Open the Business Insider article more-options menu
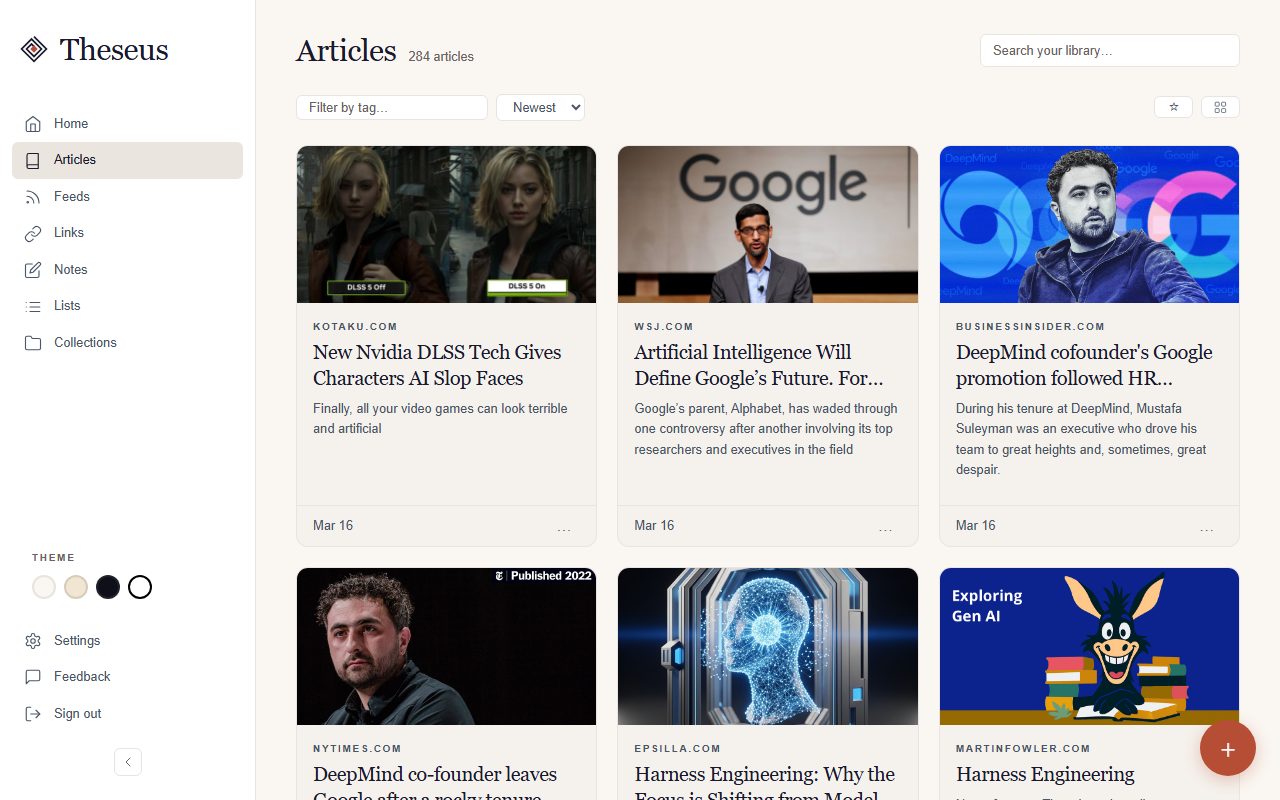Image resolution: width=1280 pixels, height=800 pixels. click(x=1207, y=527)
